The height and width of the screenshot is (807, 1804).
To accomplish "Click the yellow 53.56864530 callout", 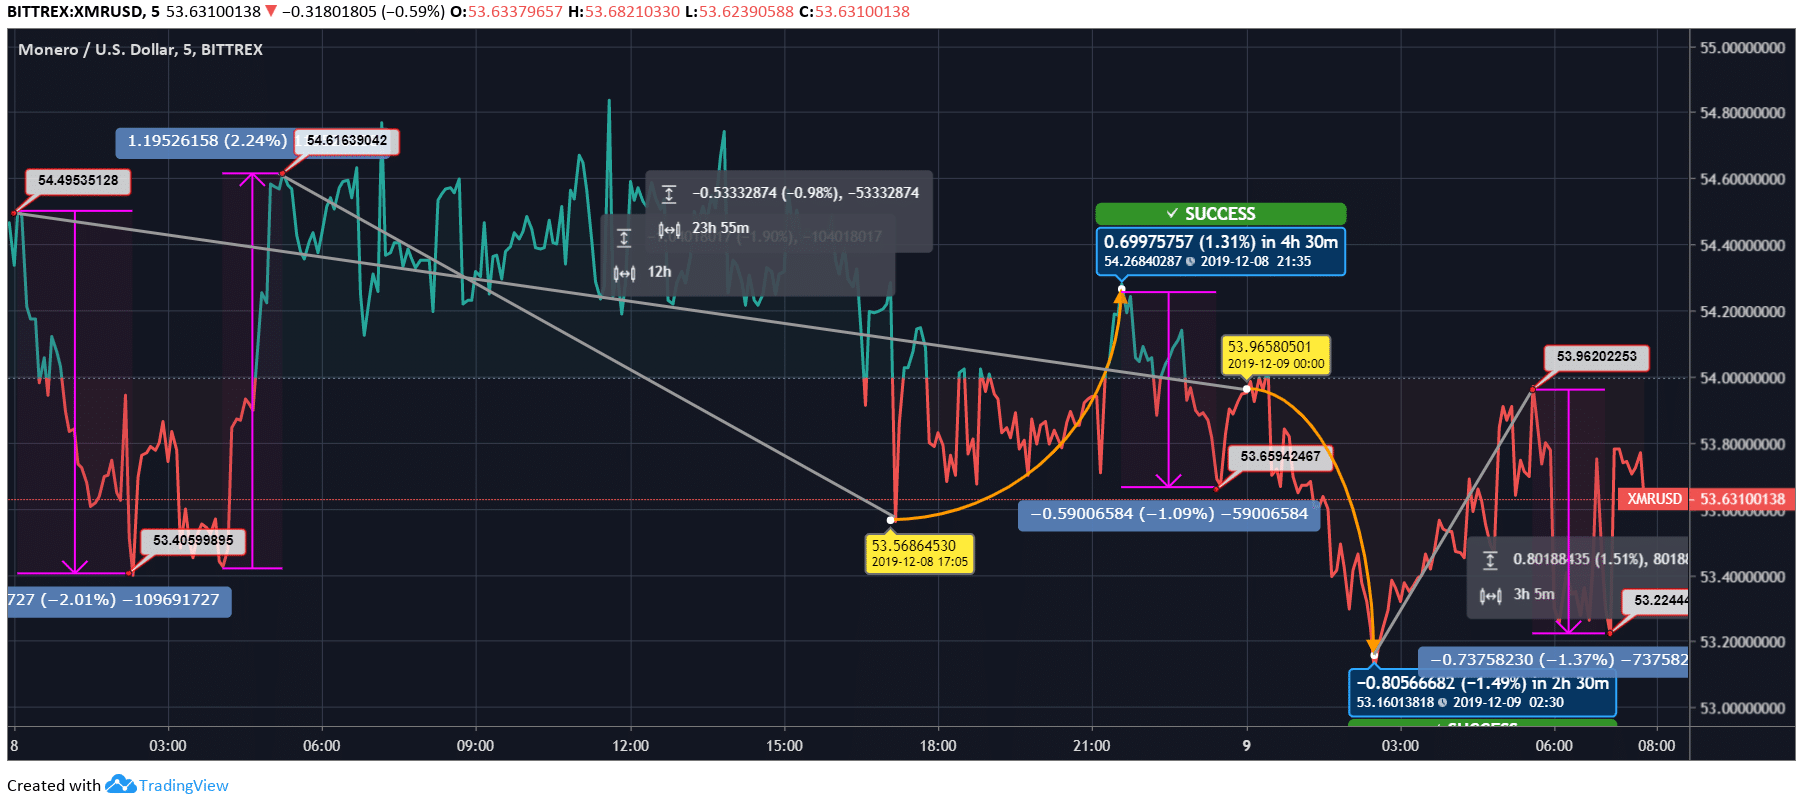I will point(920,553).
